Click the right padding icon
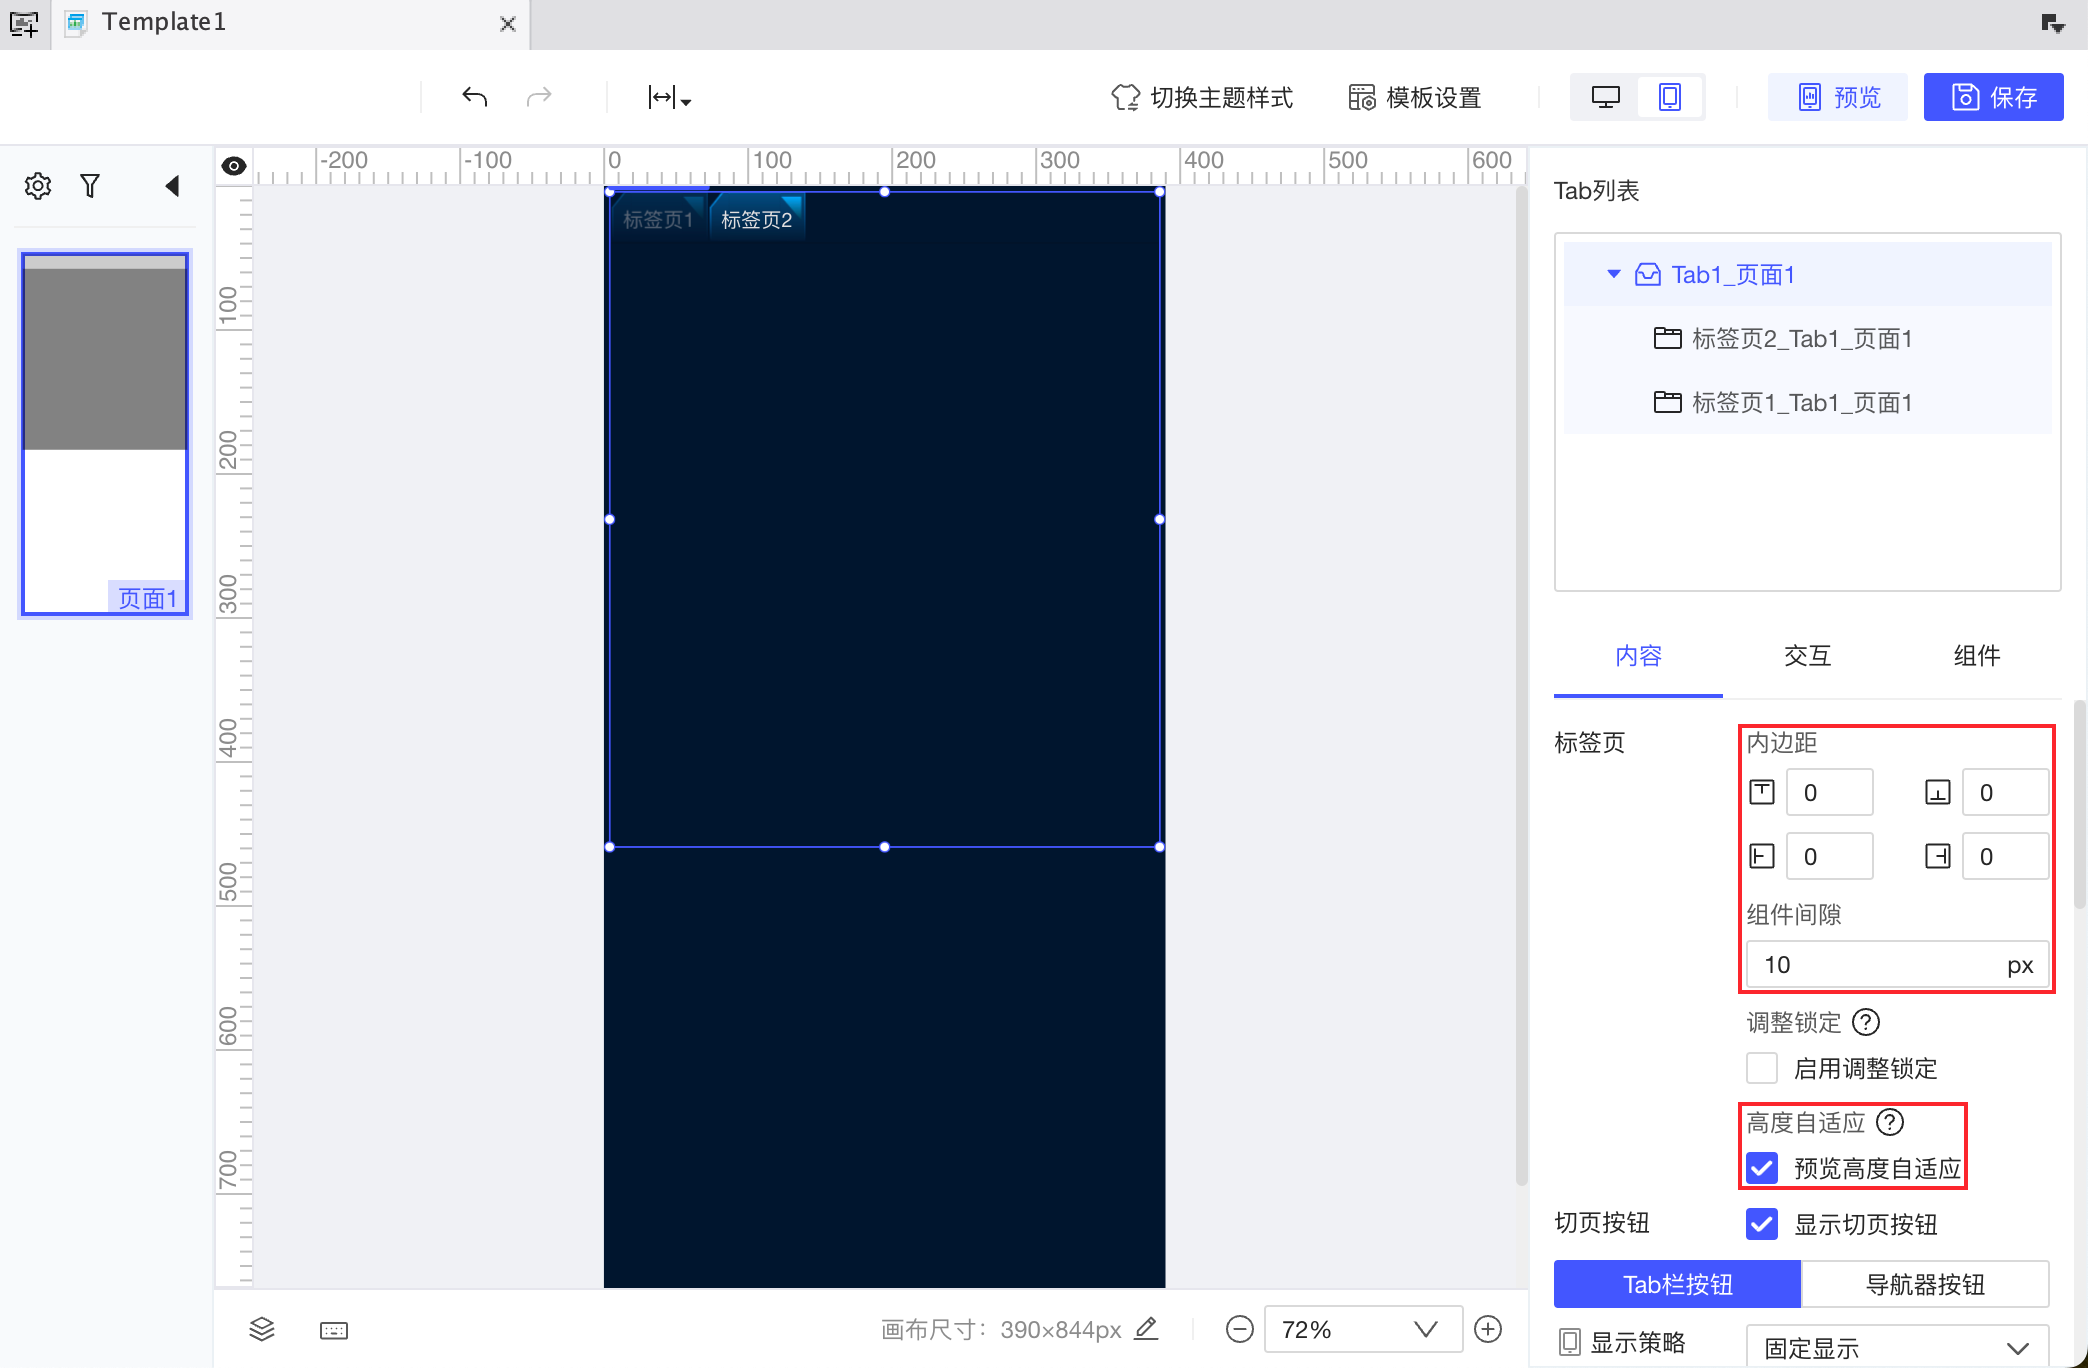 [x=1938, y=857]
